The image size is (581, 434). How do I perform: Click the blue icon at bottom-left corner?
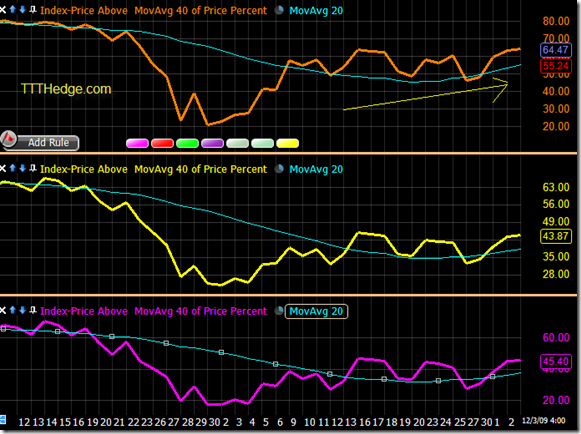(3, 420)
